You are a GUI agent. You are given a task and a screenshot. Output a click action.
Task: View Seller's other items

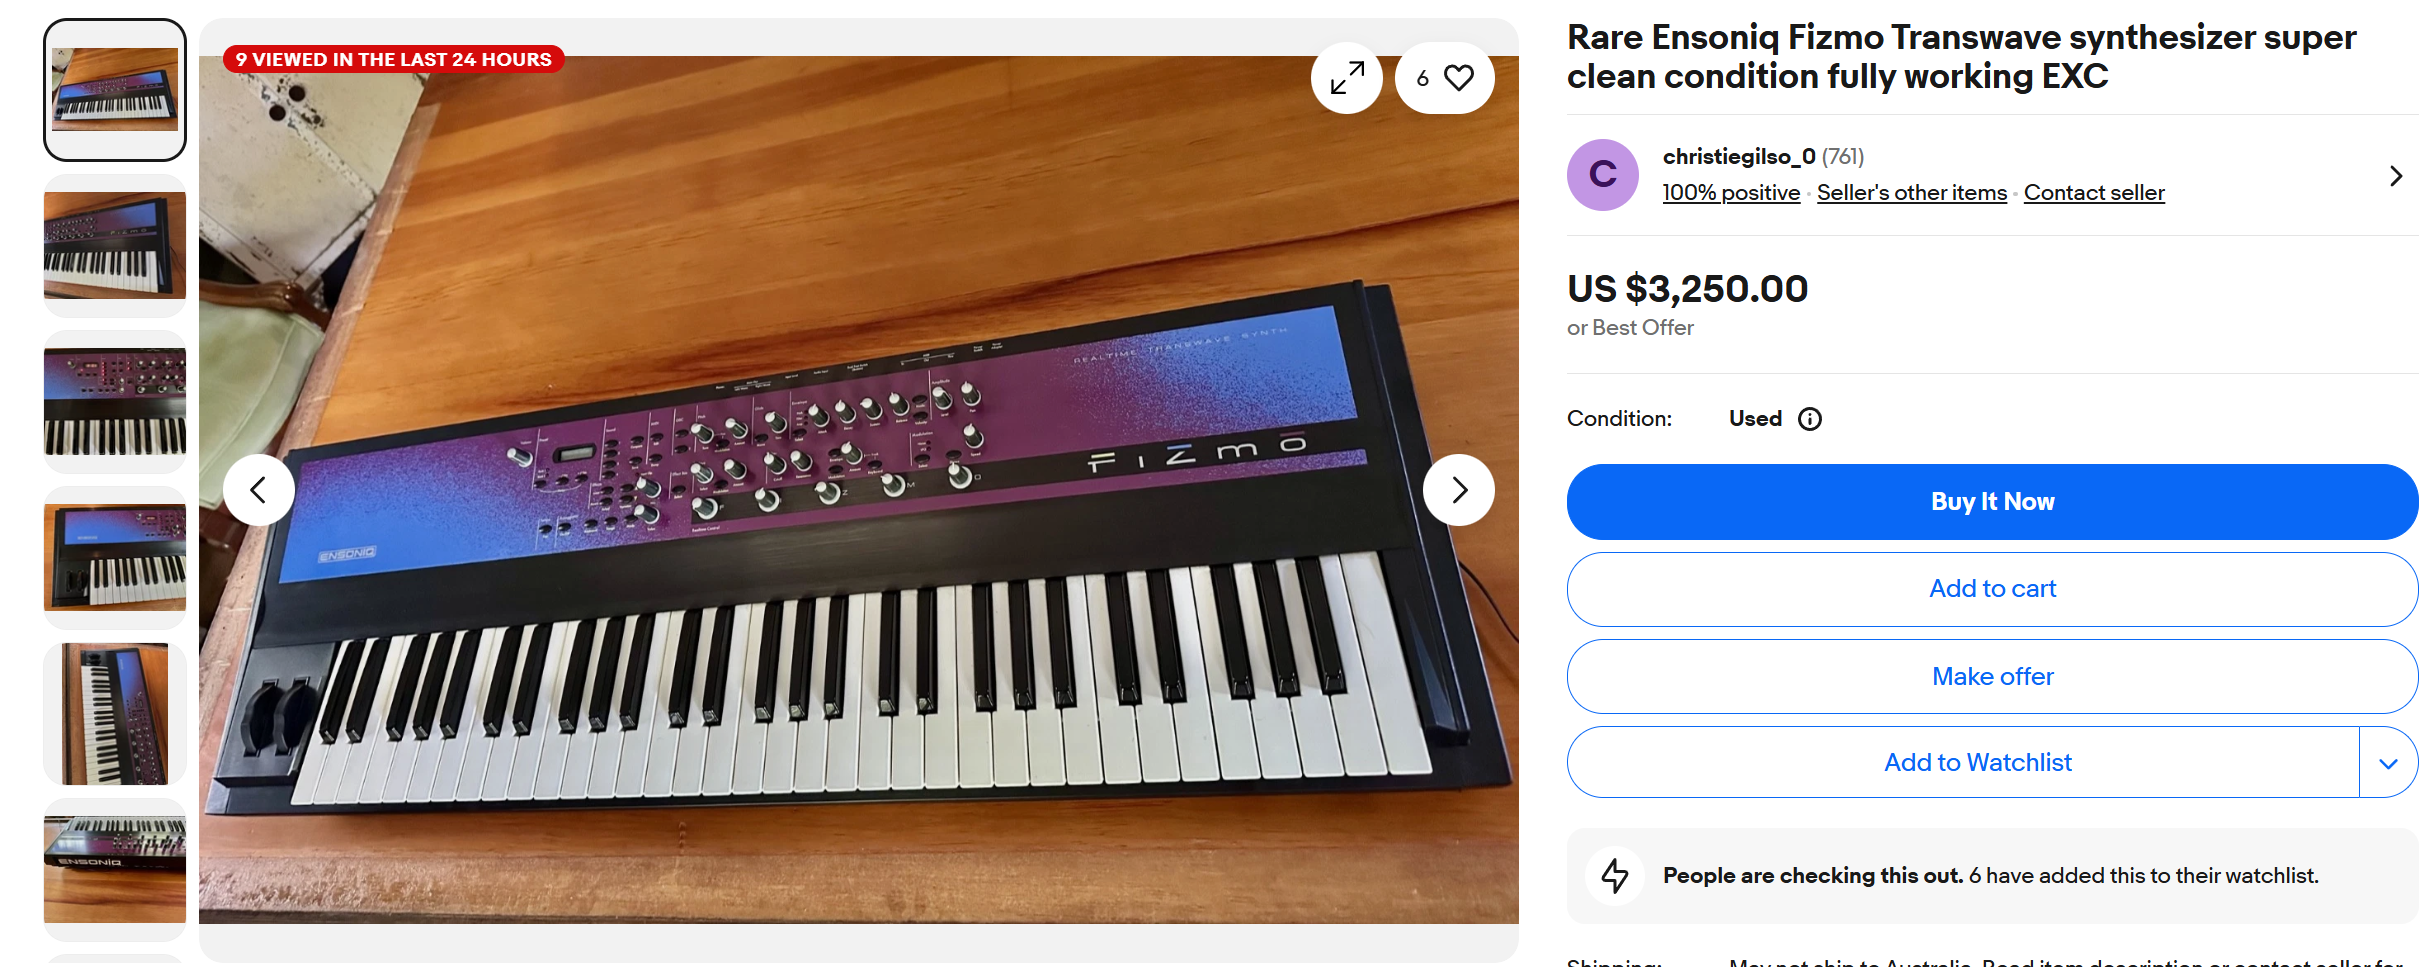tap(1912, 192)
